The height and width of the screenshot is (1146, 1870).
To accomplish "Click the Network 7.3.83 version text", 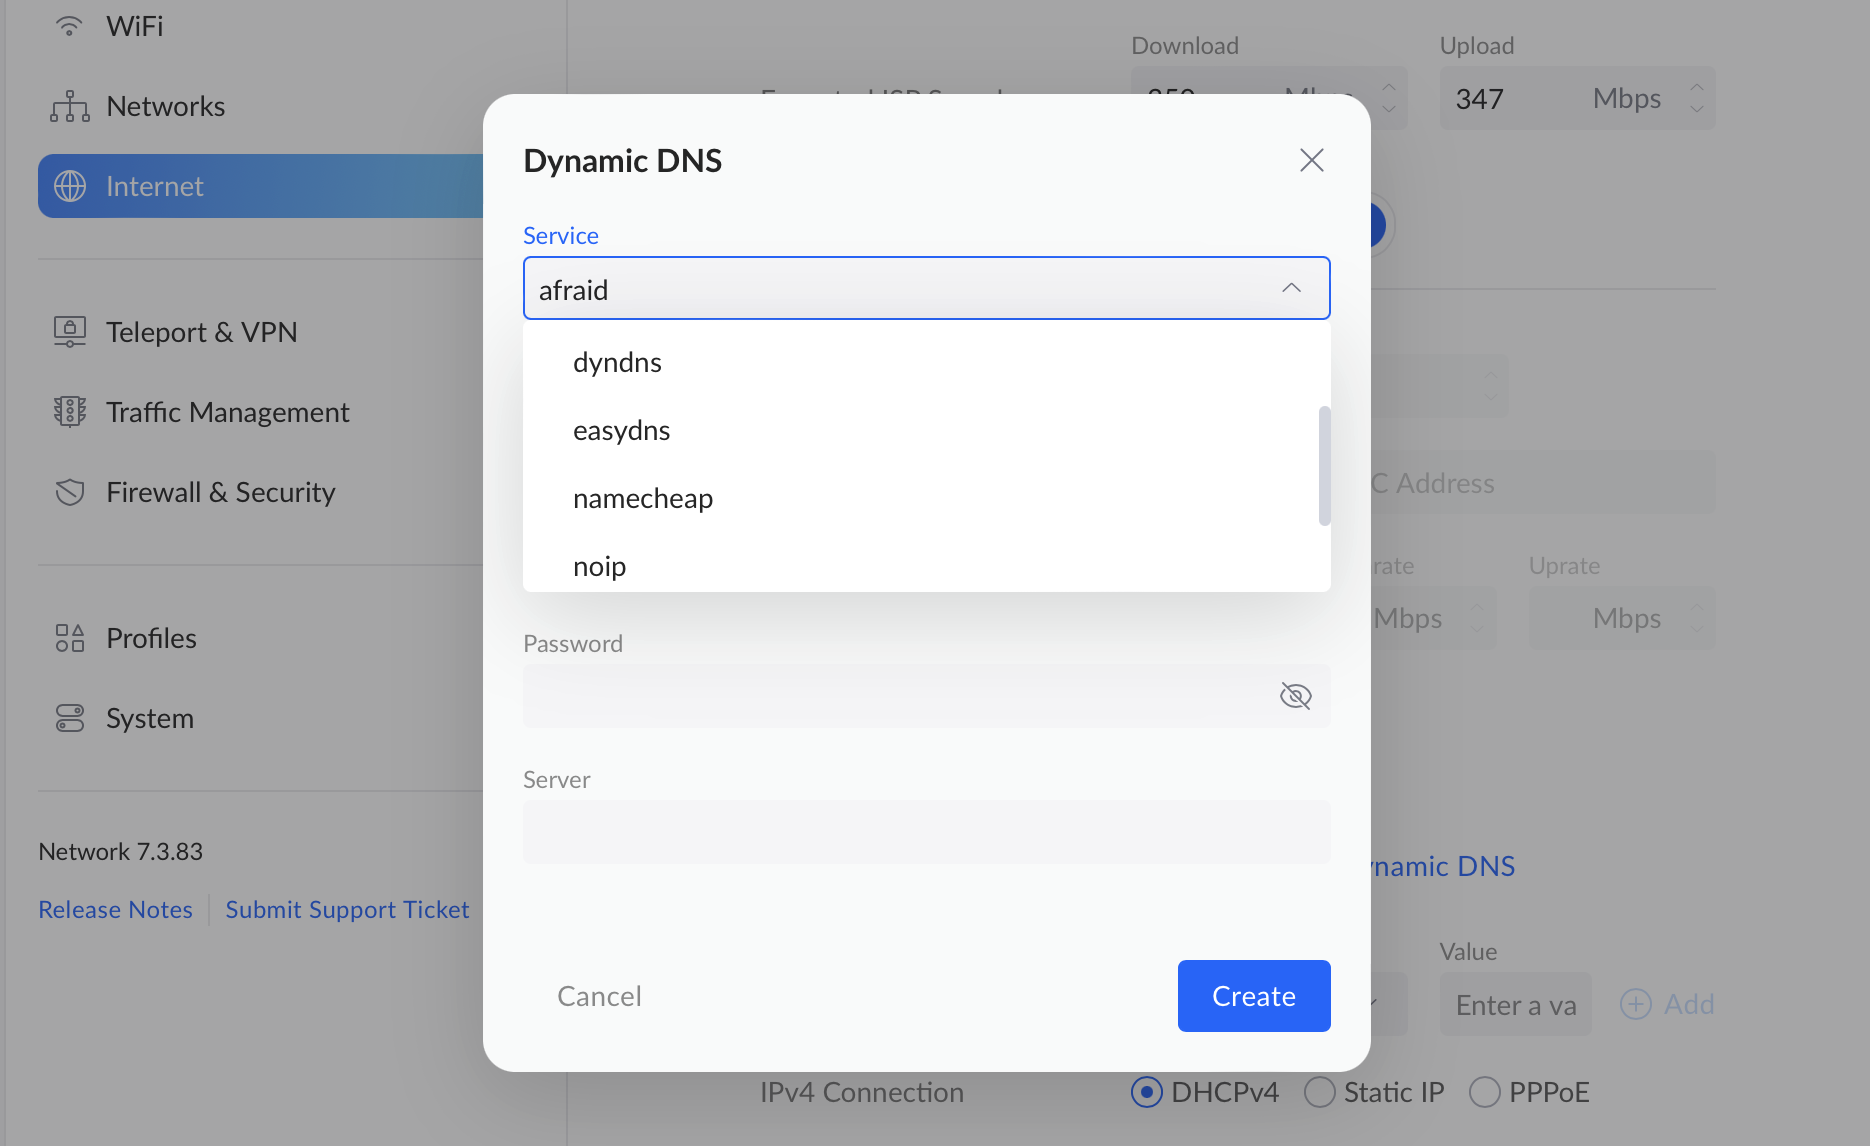I will point(120,852).
